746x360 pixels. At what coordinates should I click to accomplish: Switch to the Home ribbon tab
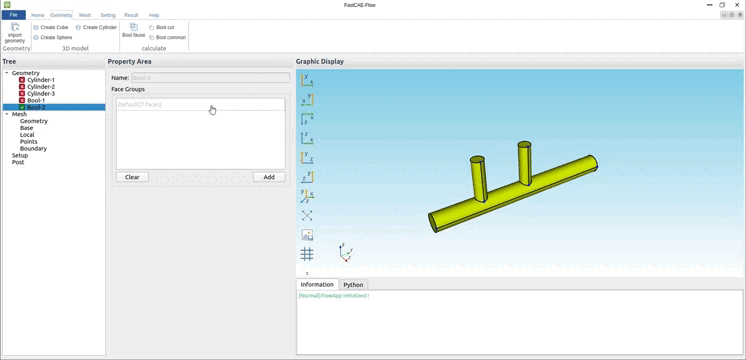(38, 15)
